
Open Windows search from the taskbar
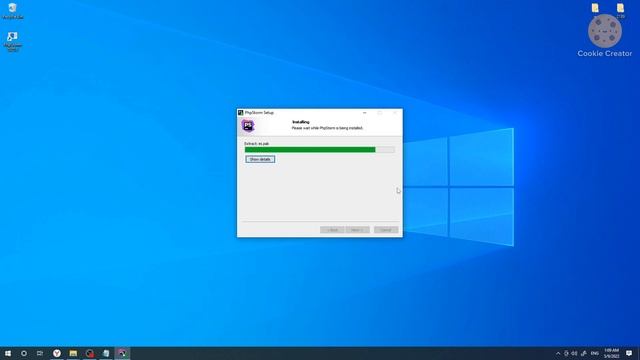24,353
